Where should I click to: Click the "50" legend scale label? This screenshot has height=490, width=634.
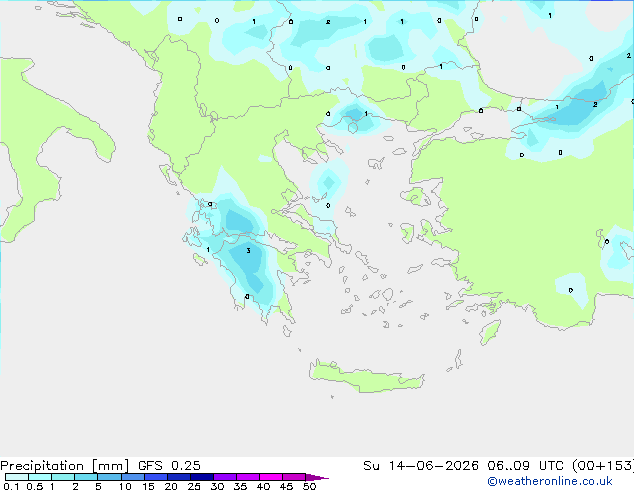[x=309, y=486]
